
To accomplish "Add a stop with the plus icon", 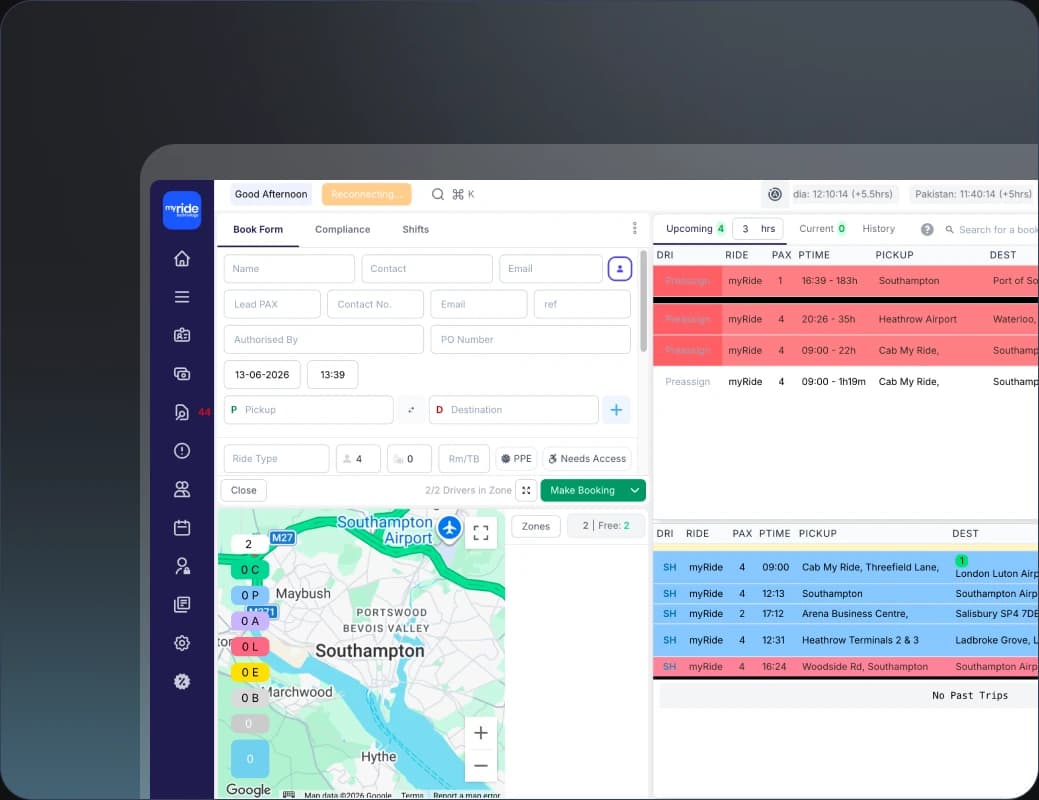I will 616,410.
